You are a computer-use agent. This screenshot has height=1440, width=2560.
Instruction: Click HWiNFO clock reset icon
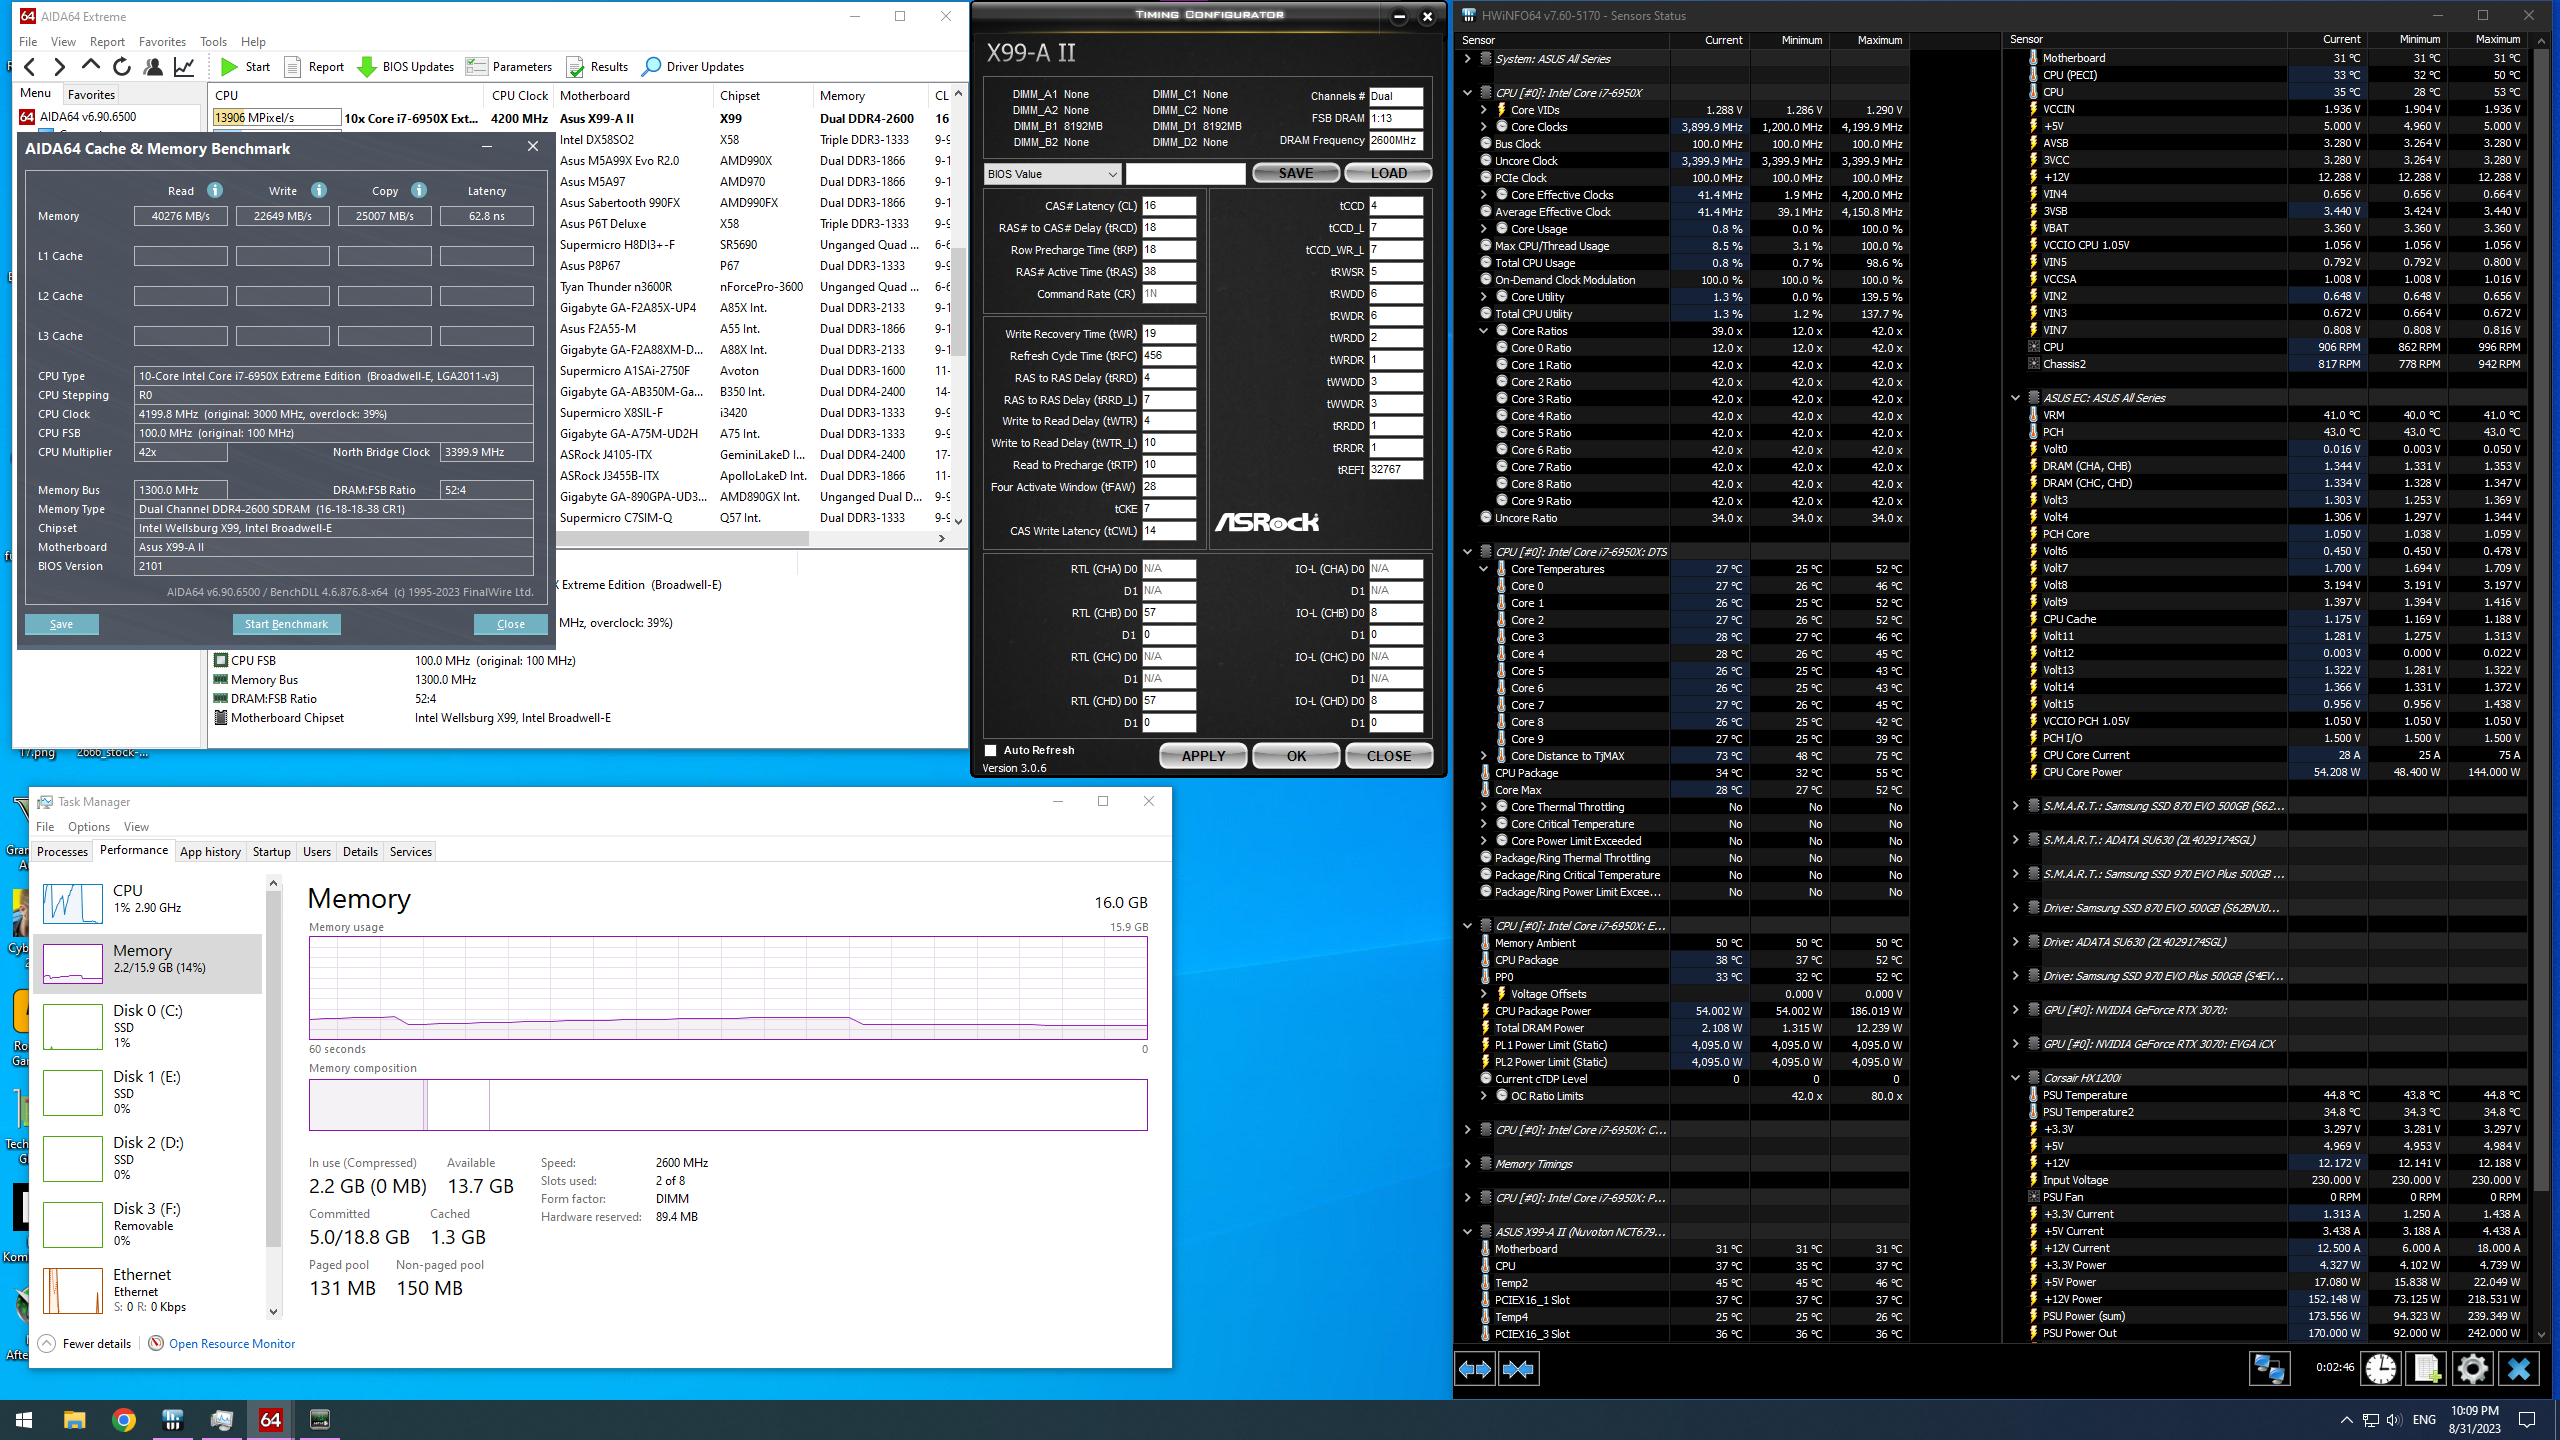[x=2381, y=1368]
